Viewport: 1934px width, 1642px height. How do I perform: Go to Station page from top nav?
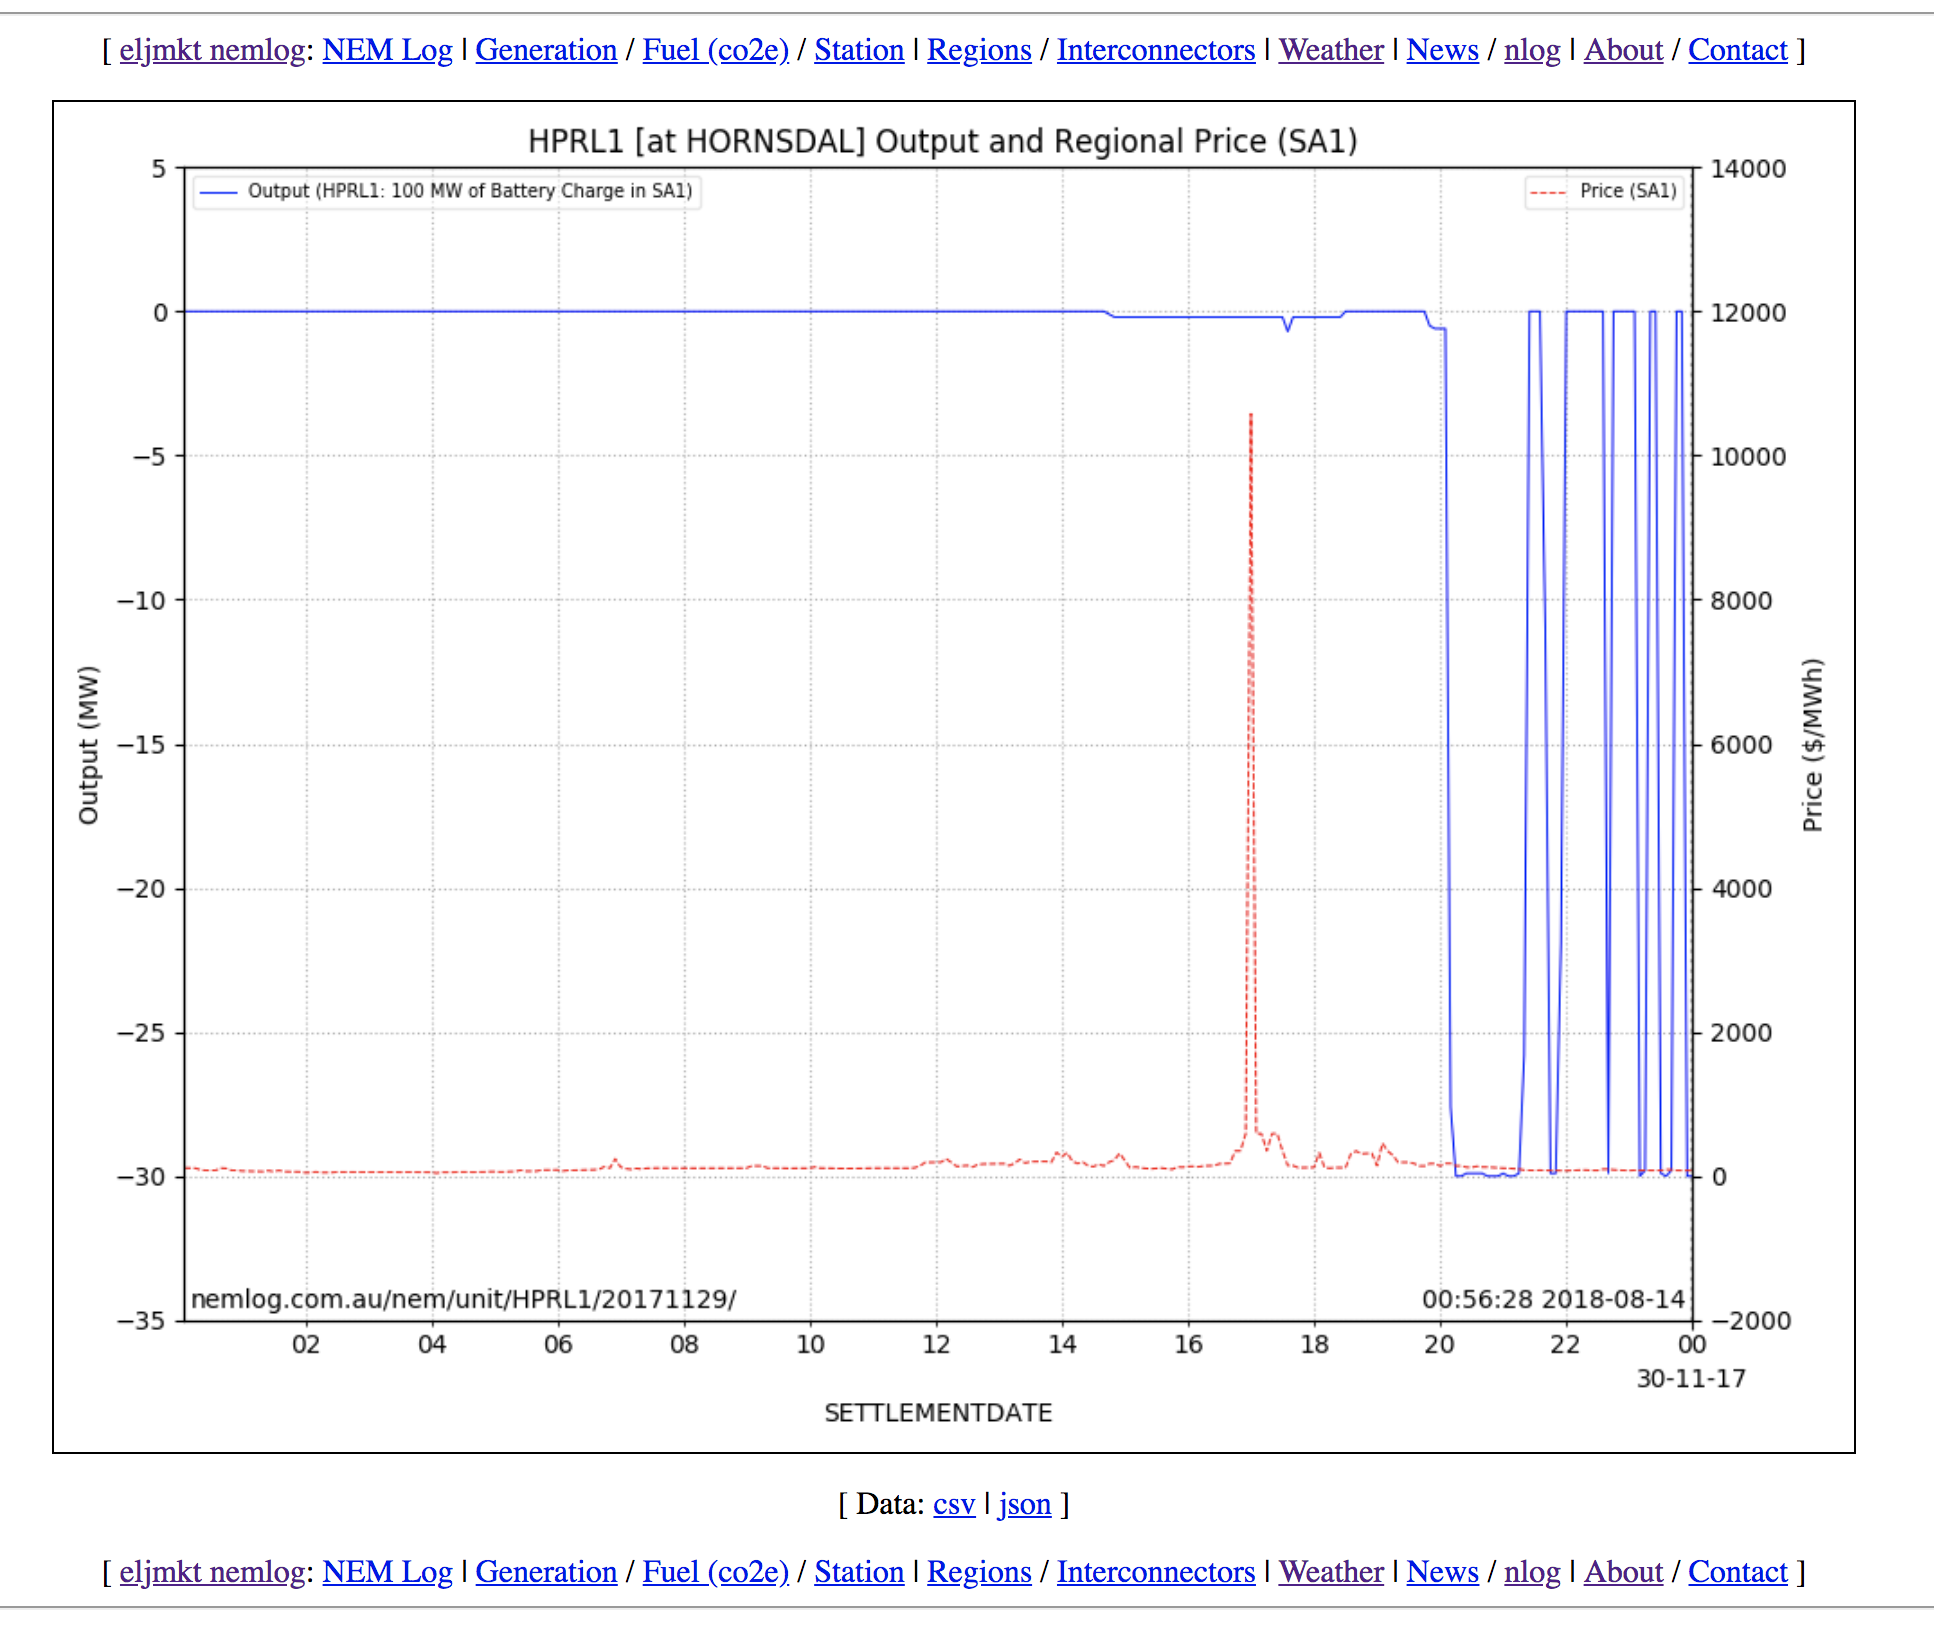tap(858, 50)
